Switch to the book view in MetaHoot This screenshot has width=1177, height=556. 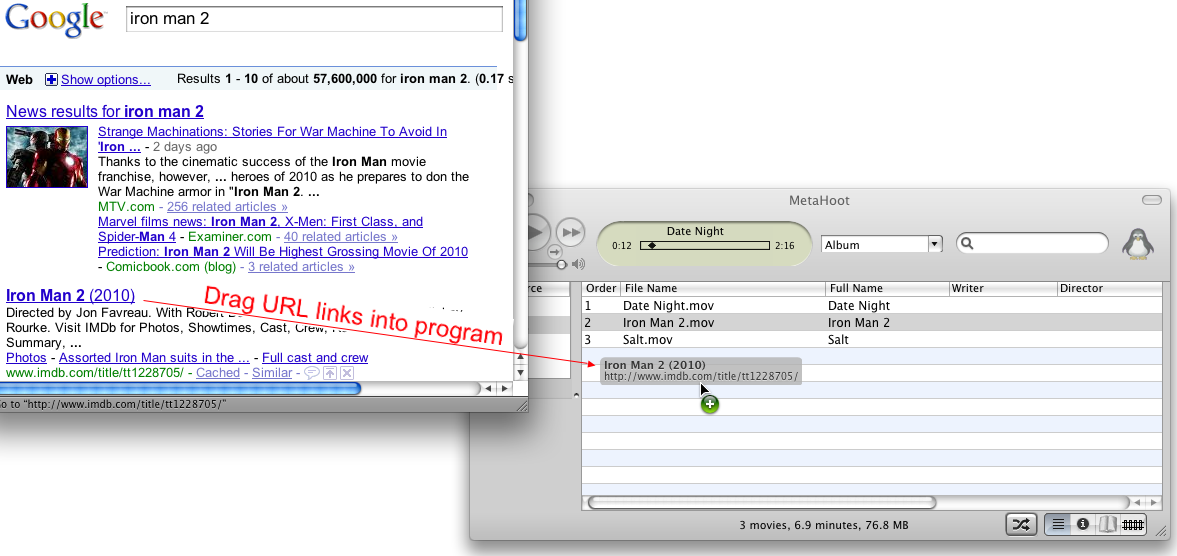click(x=1107, y=524)
